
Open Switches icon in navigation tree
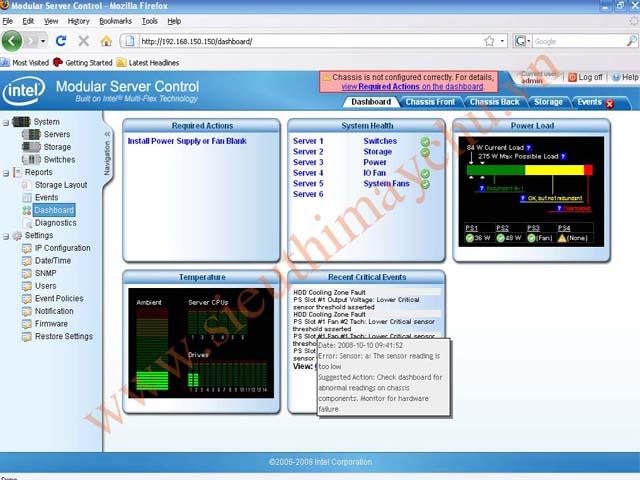(31, 160)
